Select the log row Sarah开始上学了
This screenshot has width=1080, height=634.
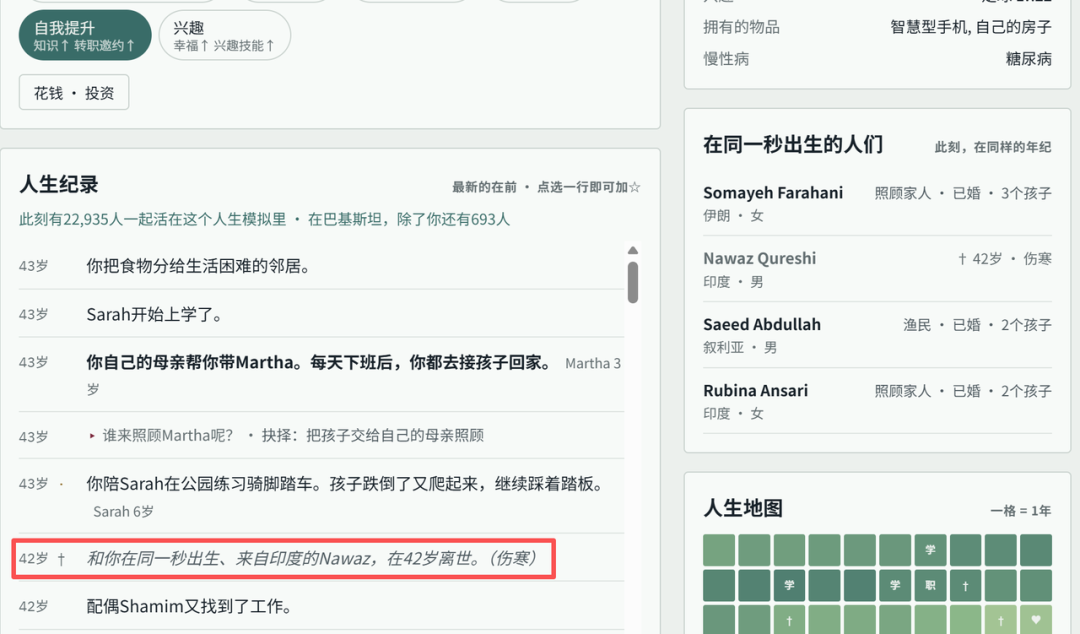321,314
